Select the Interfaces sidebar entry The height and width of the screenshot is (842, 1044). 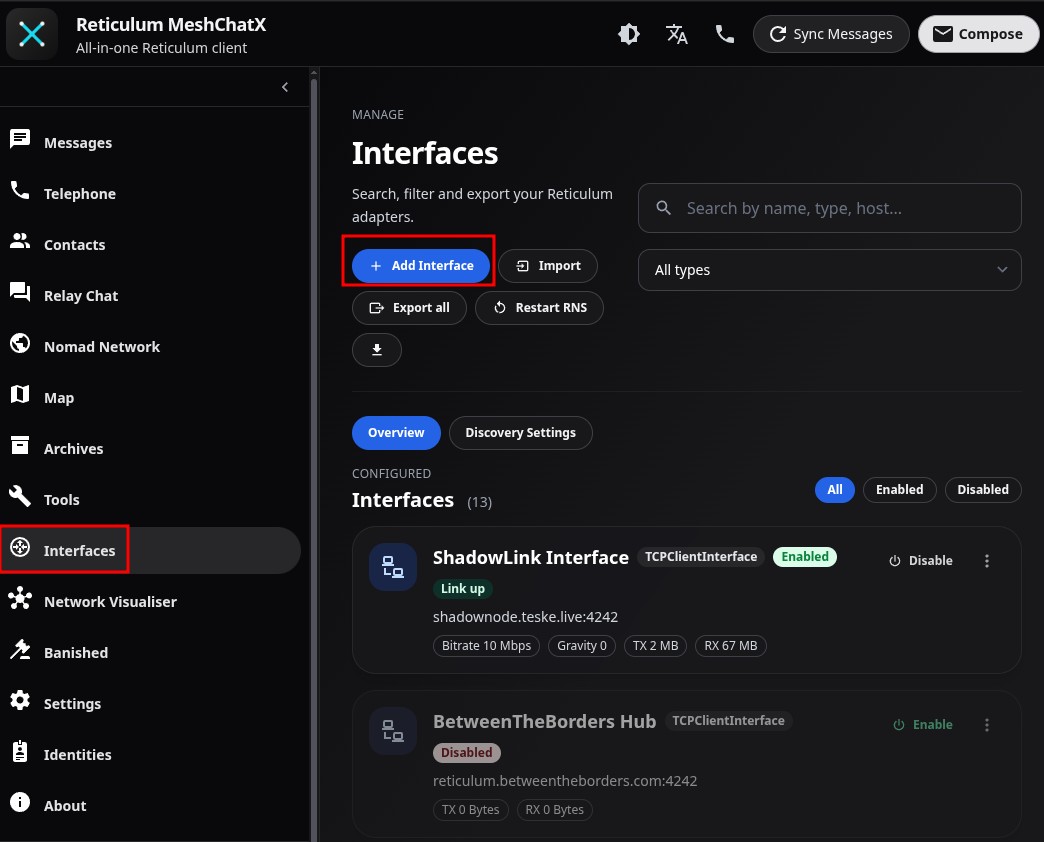[150, 550]
